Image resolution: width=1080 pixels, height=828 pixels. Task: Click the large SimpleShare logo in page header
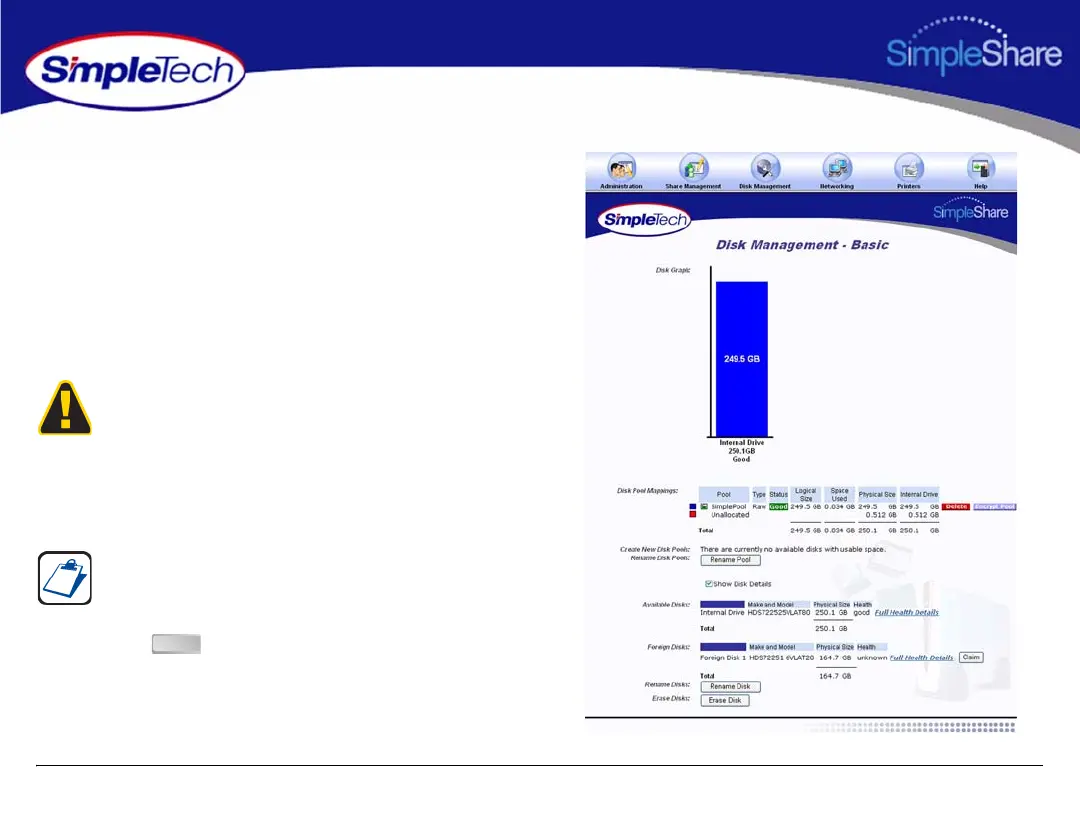click(x=974, y=45)
